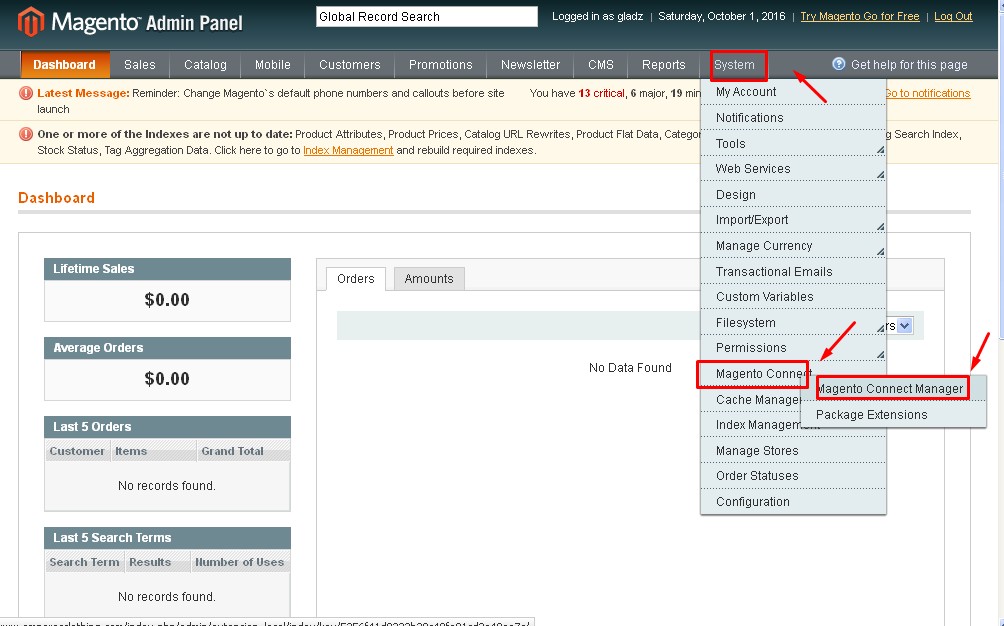1004x626 pixels.
Task: Open the Catalog menu
Action: [x=205, y=65]
